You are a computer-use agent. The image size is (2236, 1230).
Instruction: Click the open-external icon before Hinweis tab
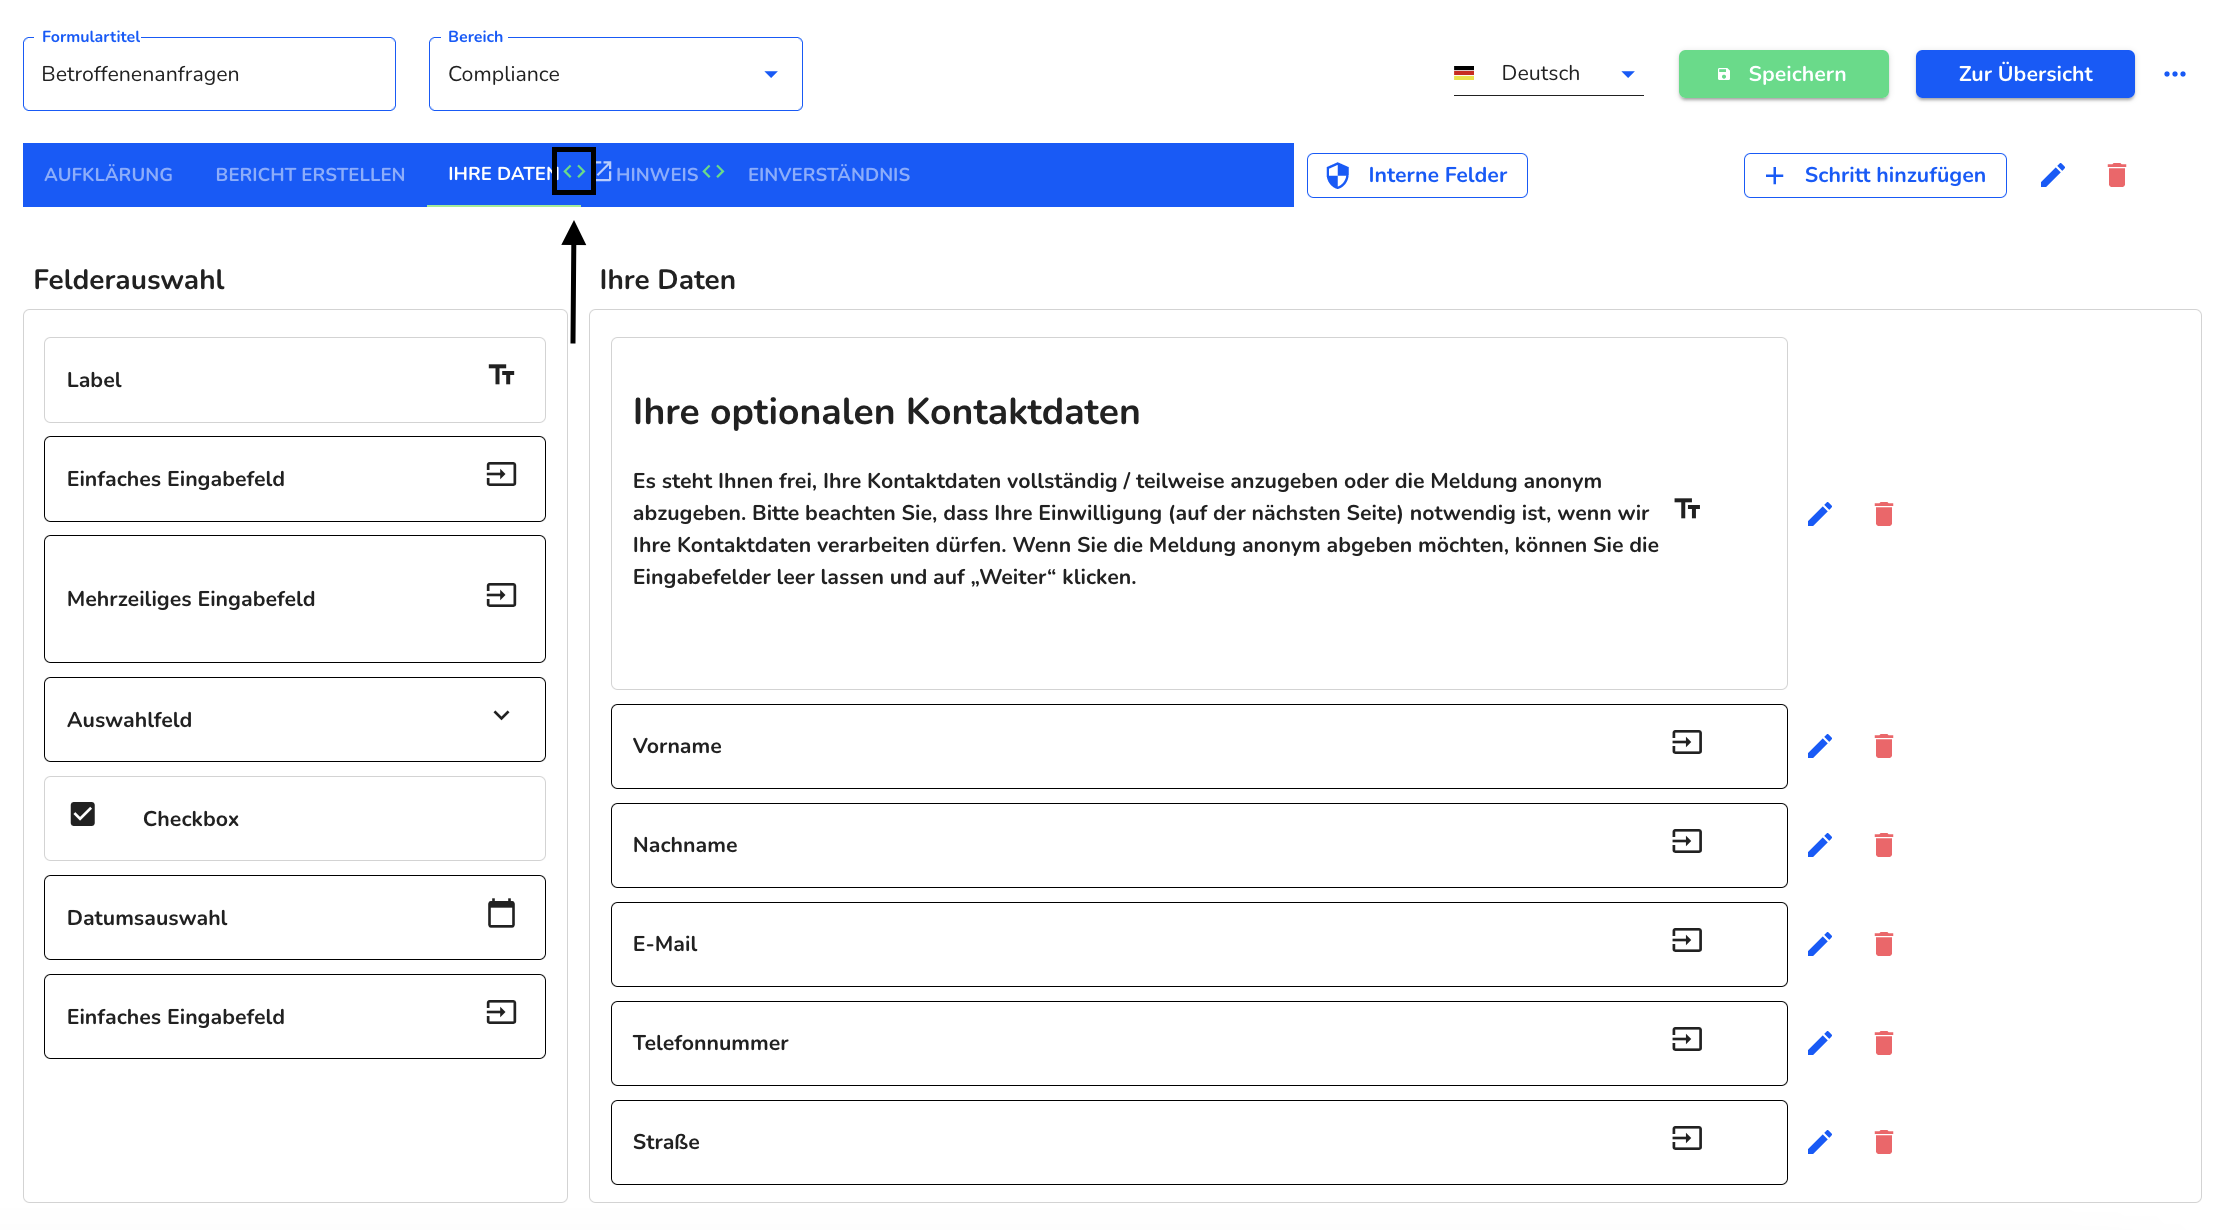pyautogui.click(x=604, y=171)
